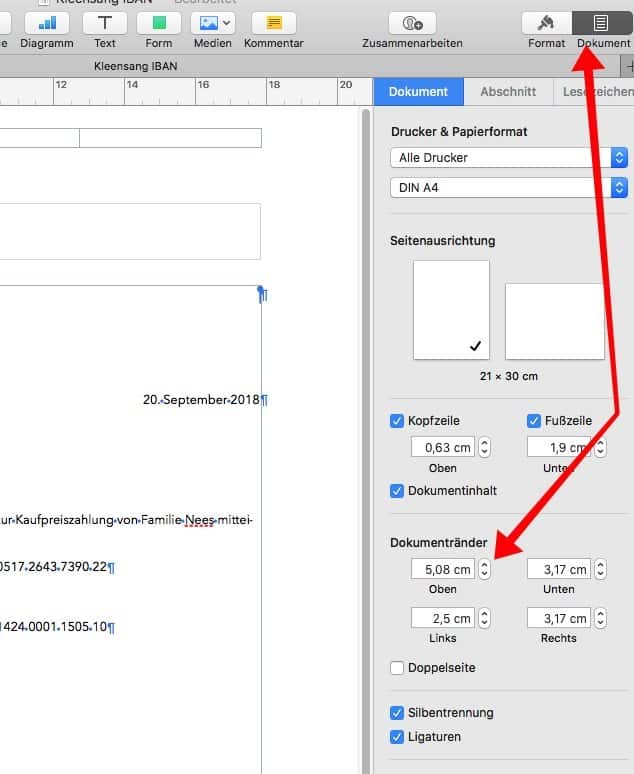Select portrait page orientation thumbnail
Viewport: 634px width, 774px height.
pos(451,310)
